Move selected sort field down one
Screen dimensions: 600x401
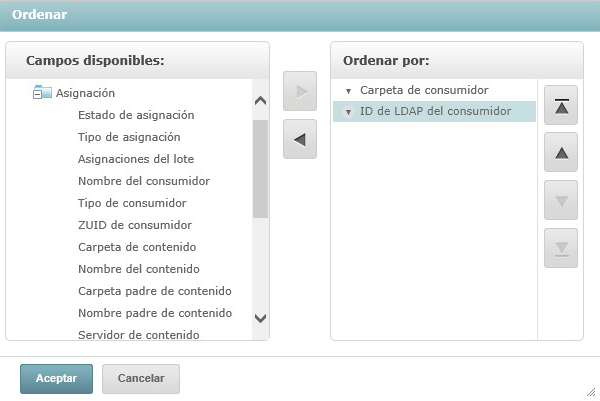(x=561, y=200)
